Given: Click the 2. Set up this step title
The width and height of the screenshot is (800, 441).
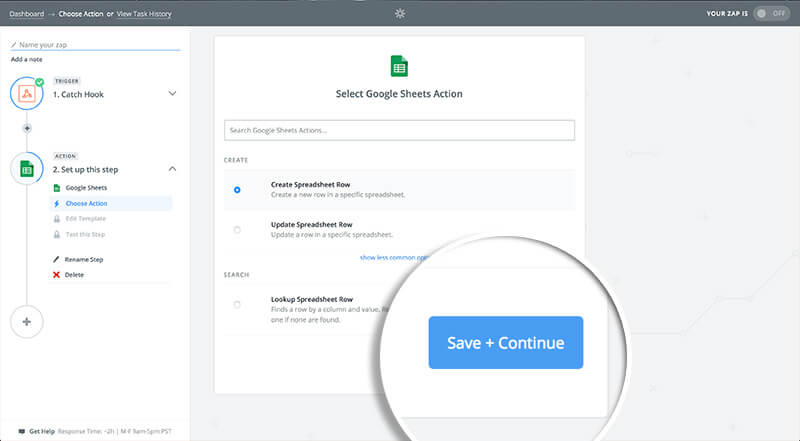Looking at the screenshot, I should (85, 169).
